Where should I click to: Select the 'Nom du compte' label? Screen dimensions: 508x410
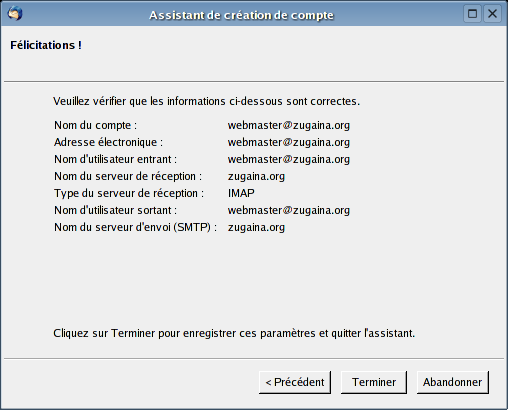(95, 125)
